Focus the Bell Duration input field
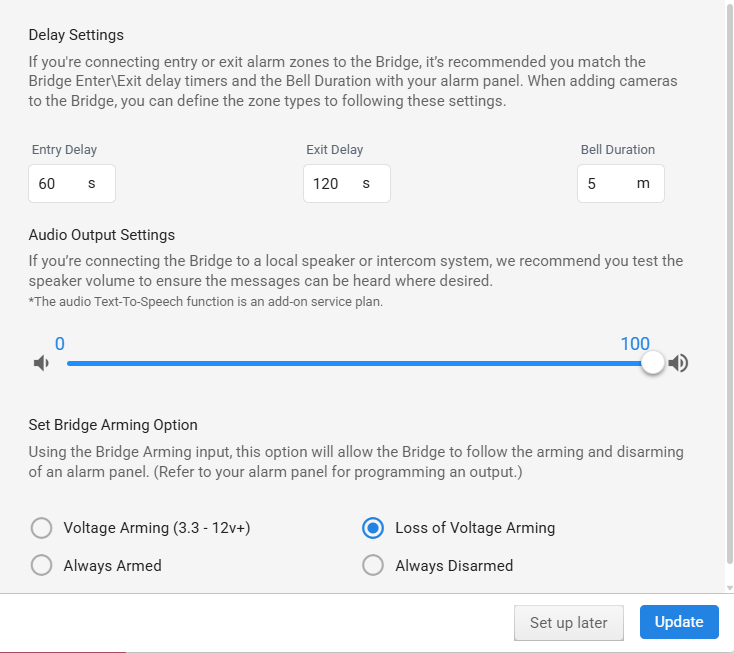 pos(621,183)
